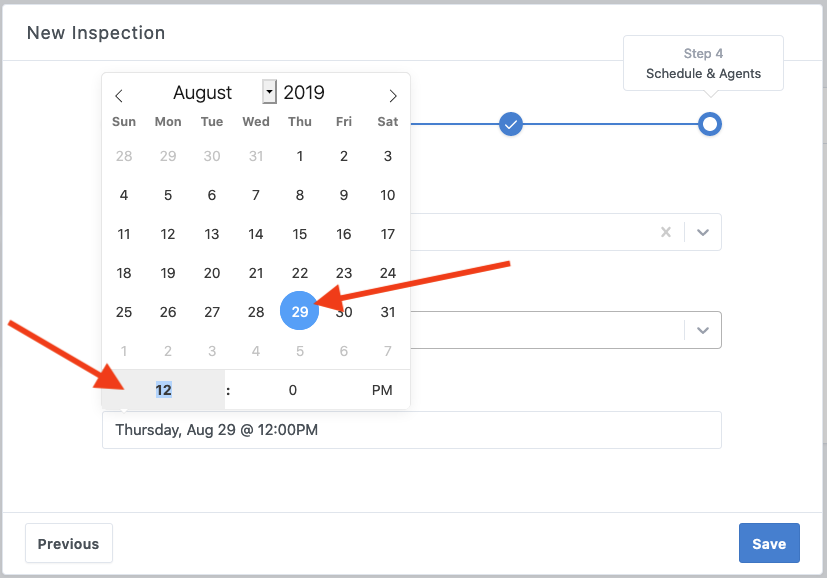Click the hour field showing 12
Screen dimensions: 827x578
[164, 390]
